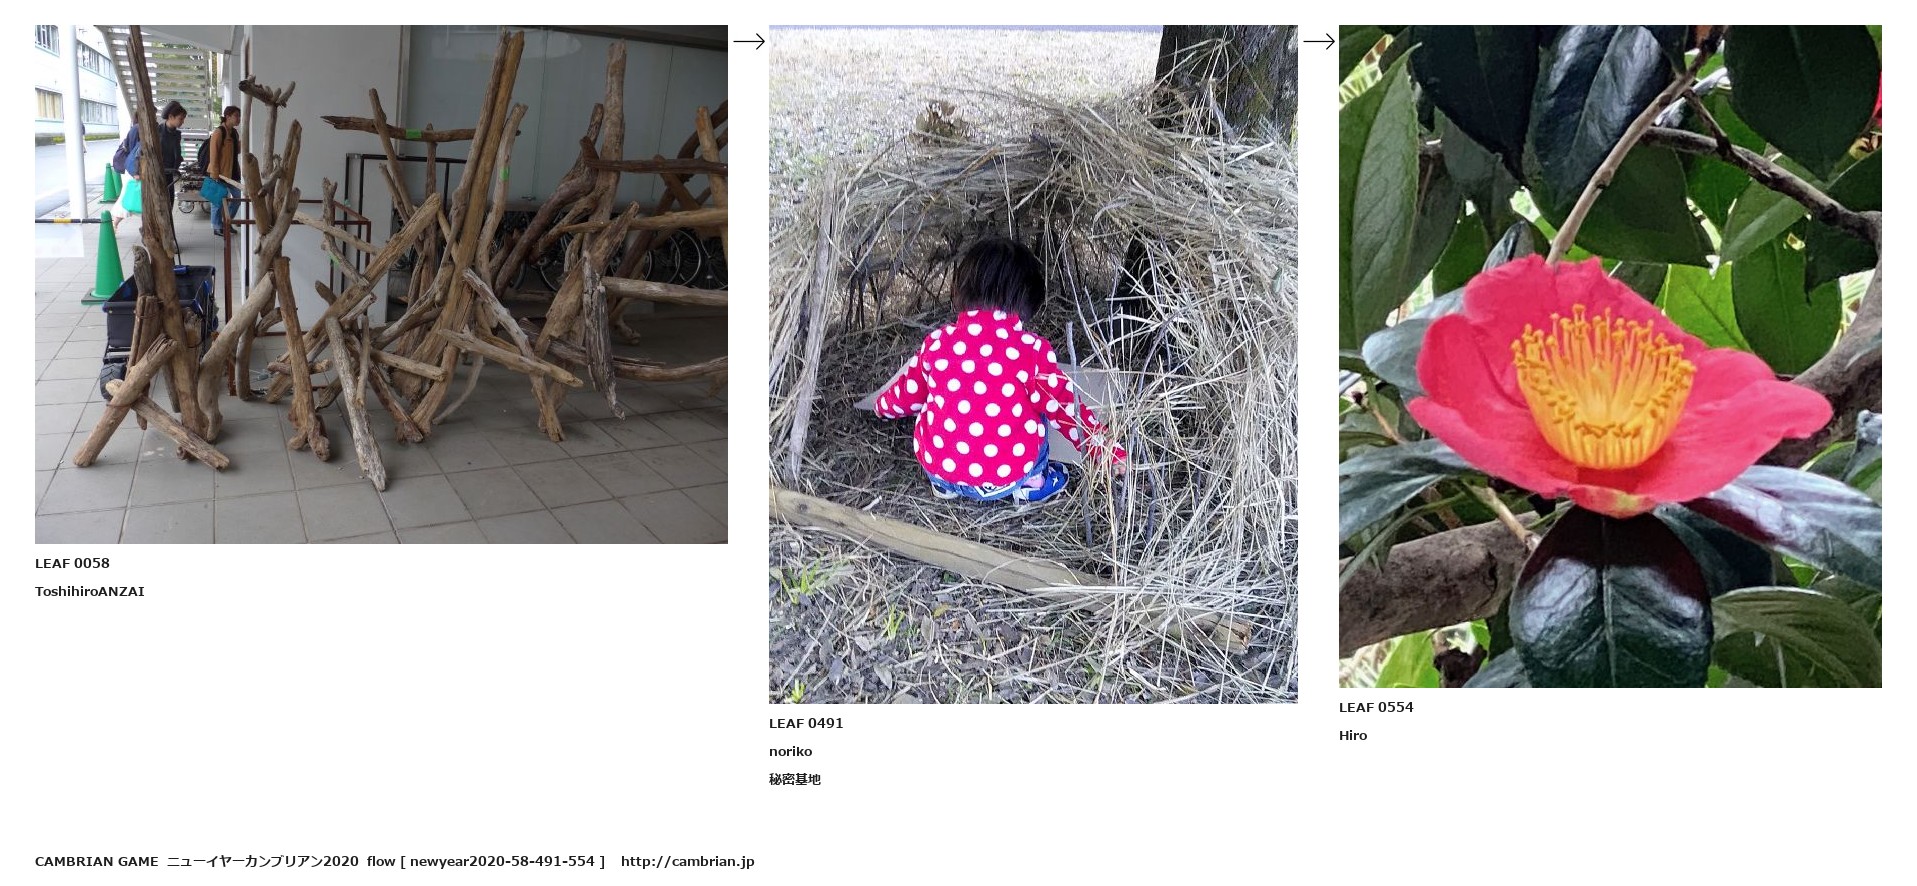Click the arrow between driftwood and straw photos

[x=749, y=41]
